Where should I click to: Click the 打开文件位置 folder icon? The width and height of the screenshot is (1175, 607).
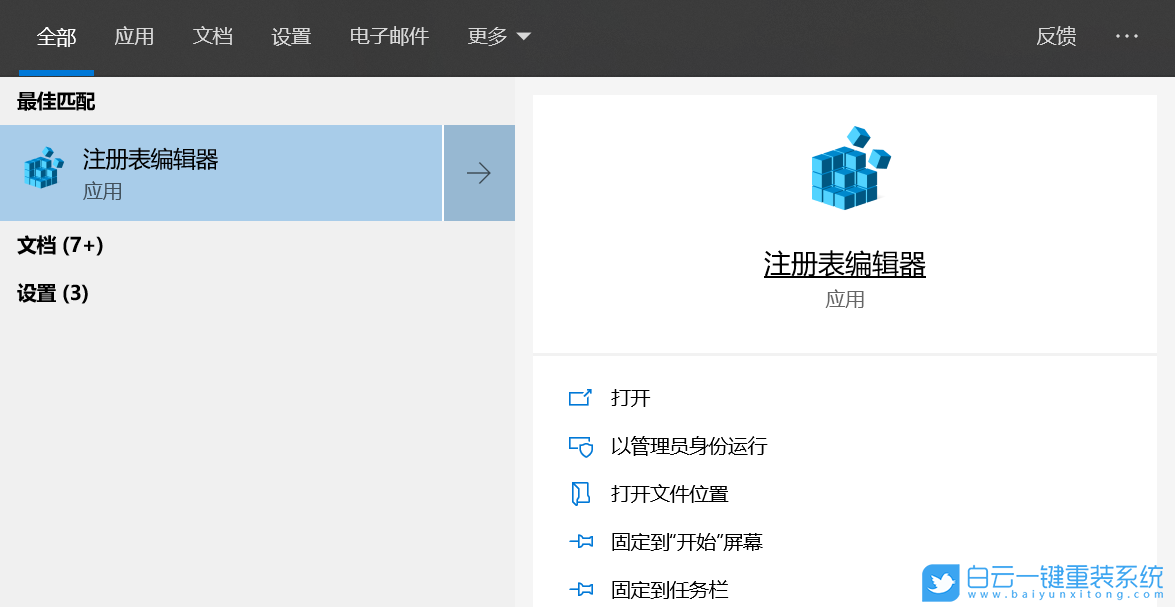(x=581, y=493)
